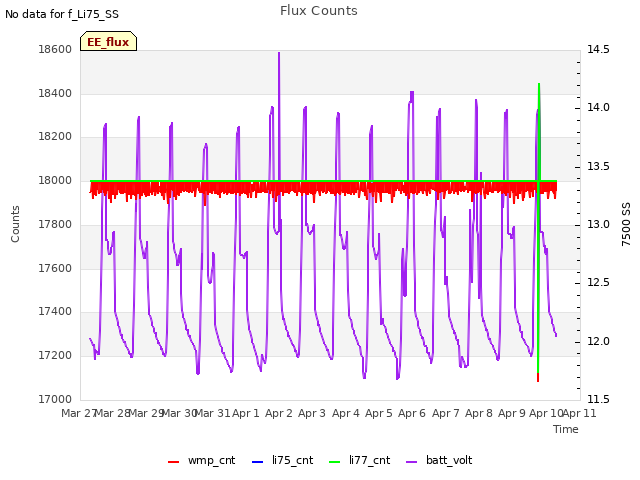
Task: Click the 17200 y-axis tick label
Action: [55, 355]
